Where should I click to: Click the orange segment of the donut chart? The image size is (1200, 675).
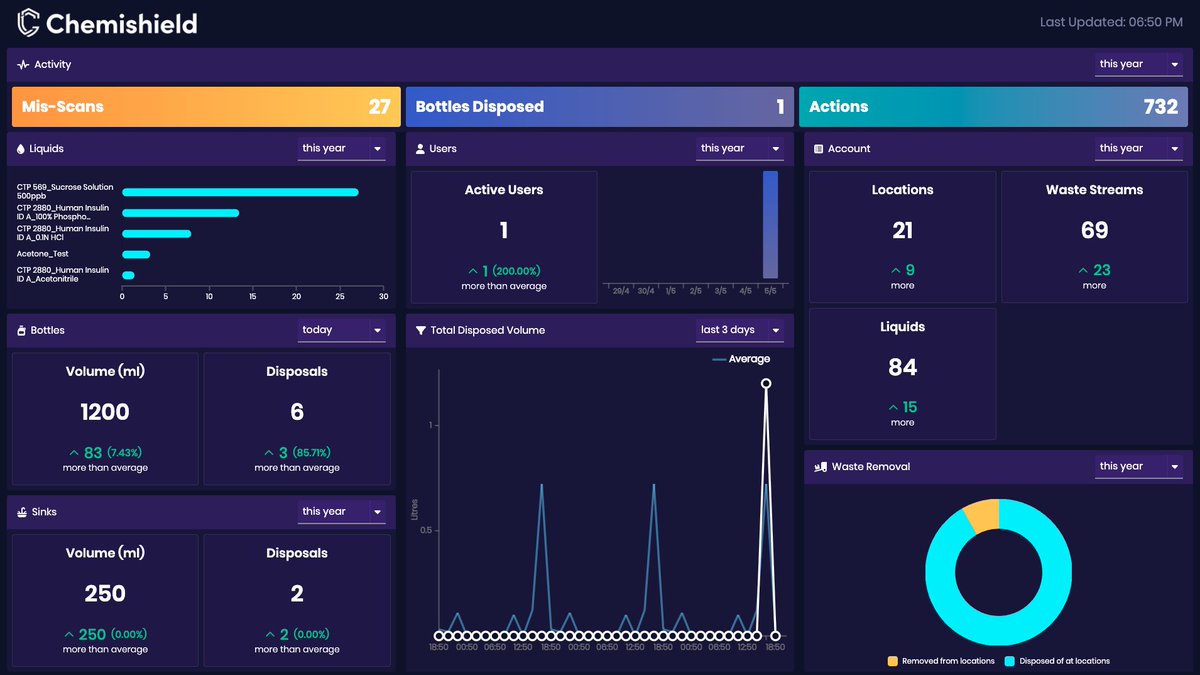pos(982,516)
